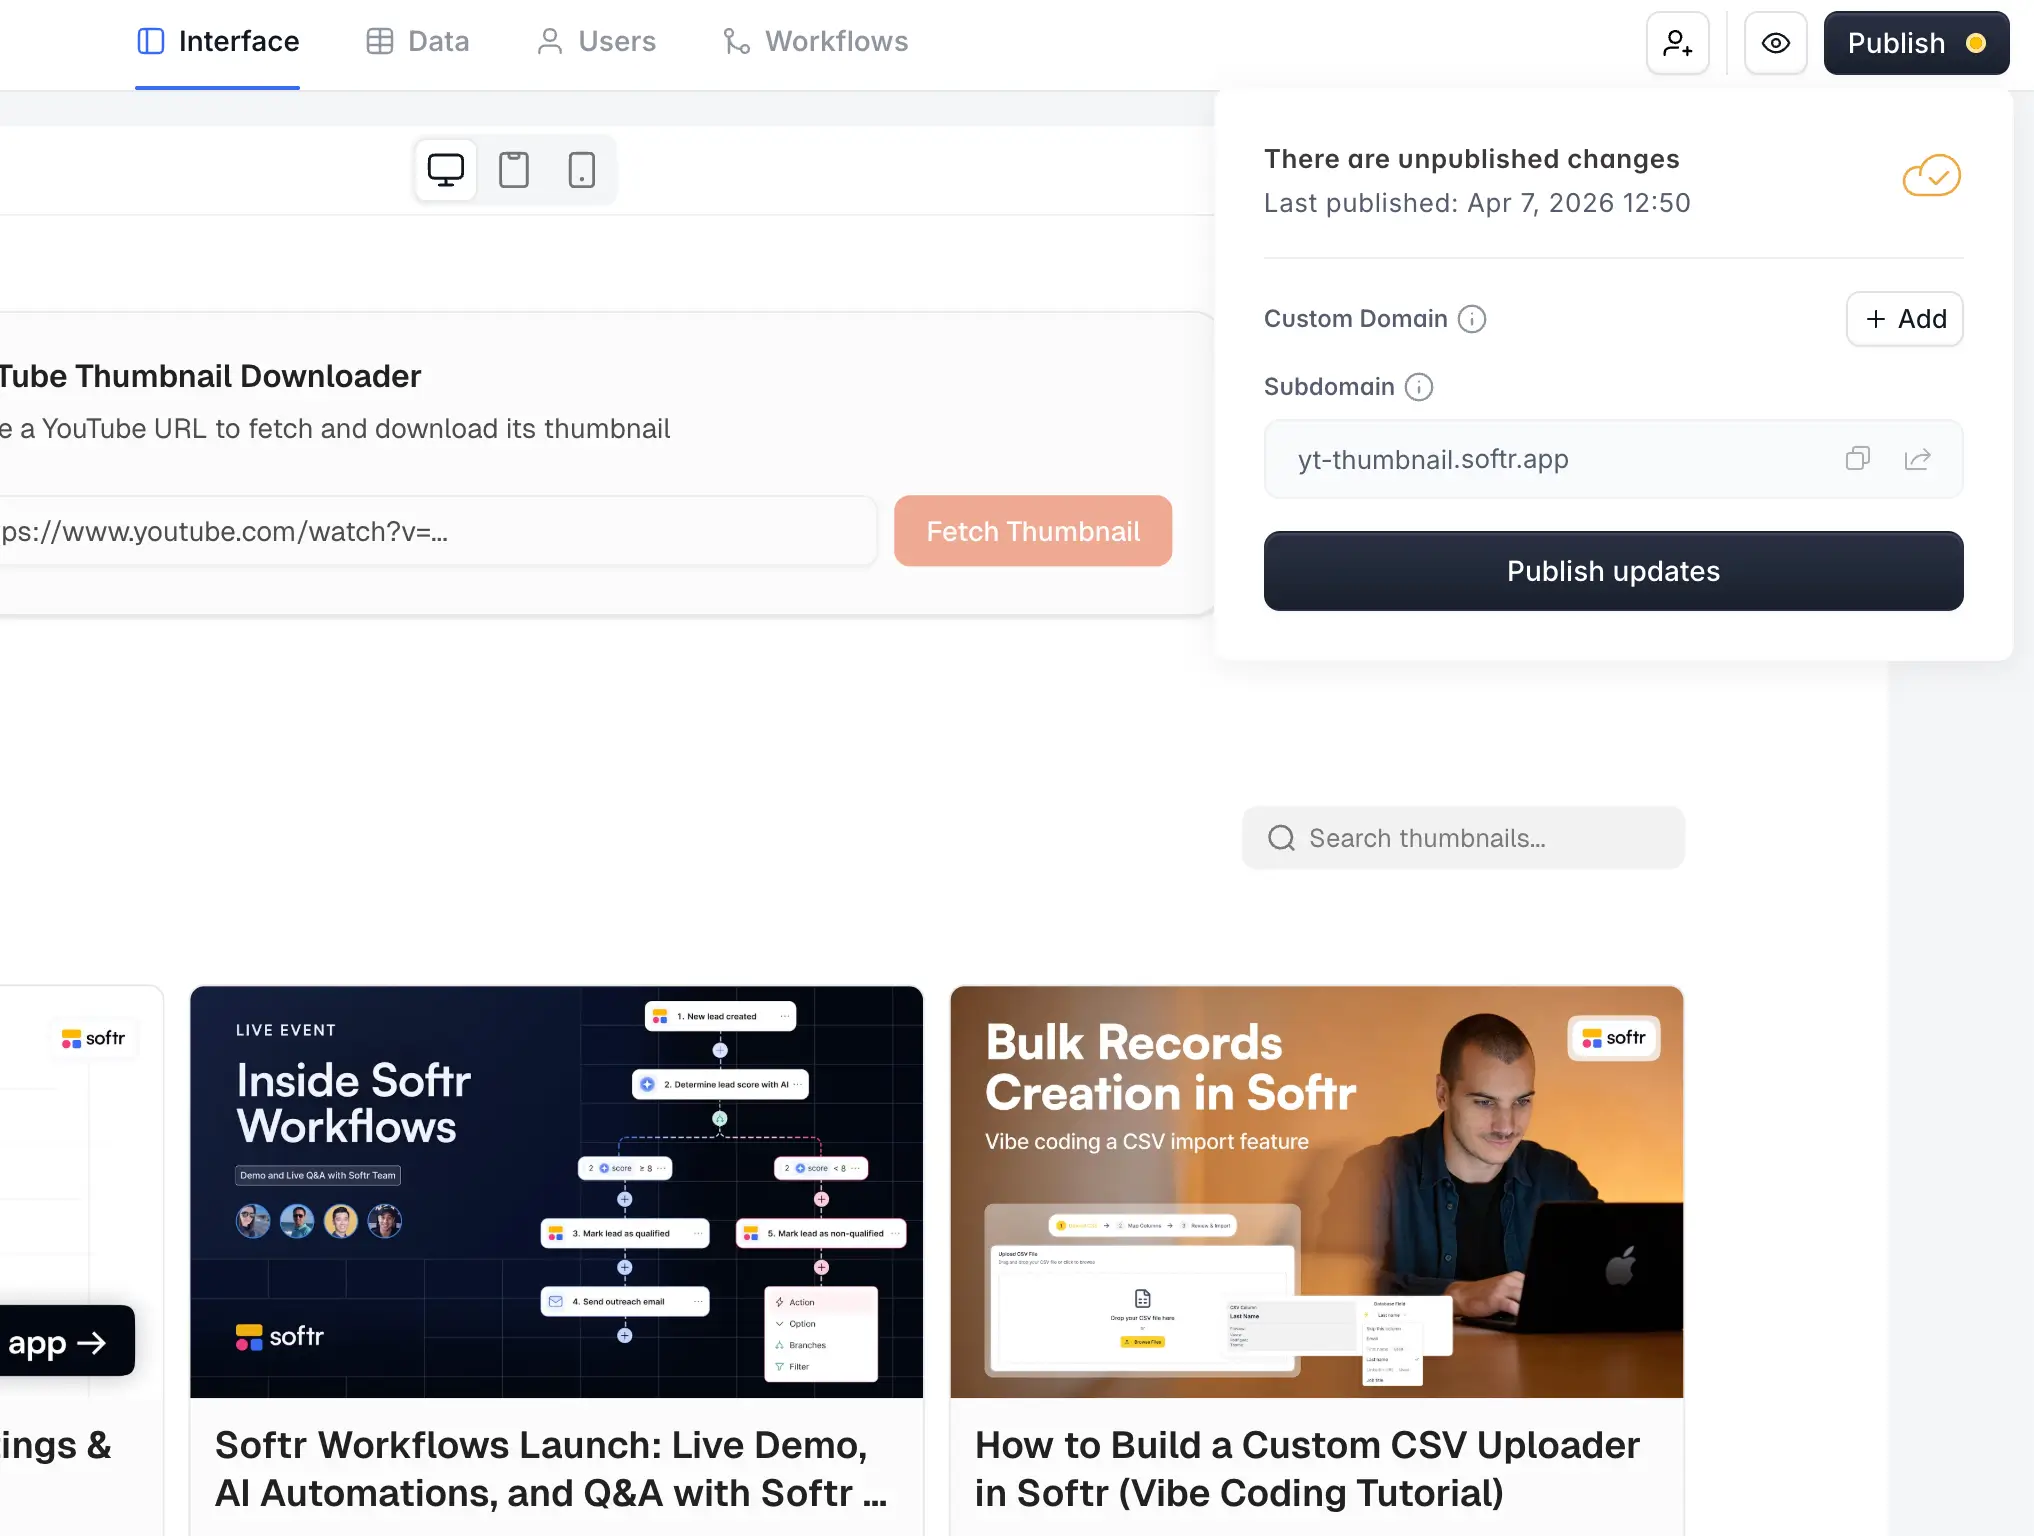
Task: Click the Publish button in top bar
Action: point(1916,43)
